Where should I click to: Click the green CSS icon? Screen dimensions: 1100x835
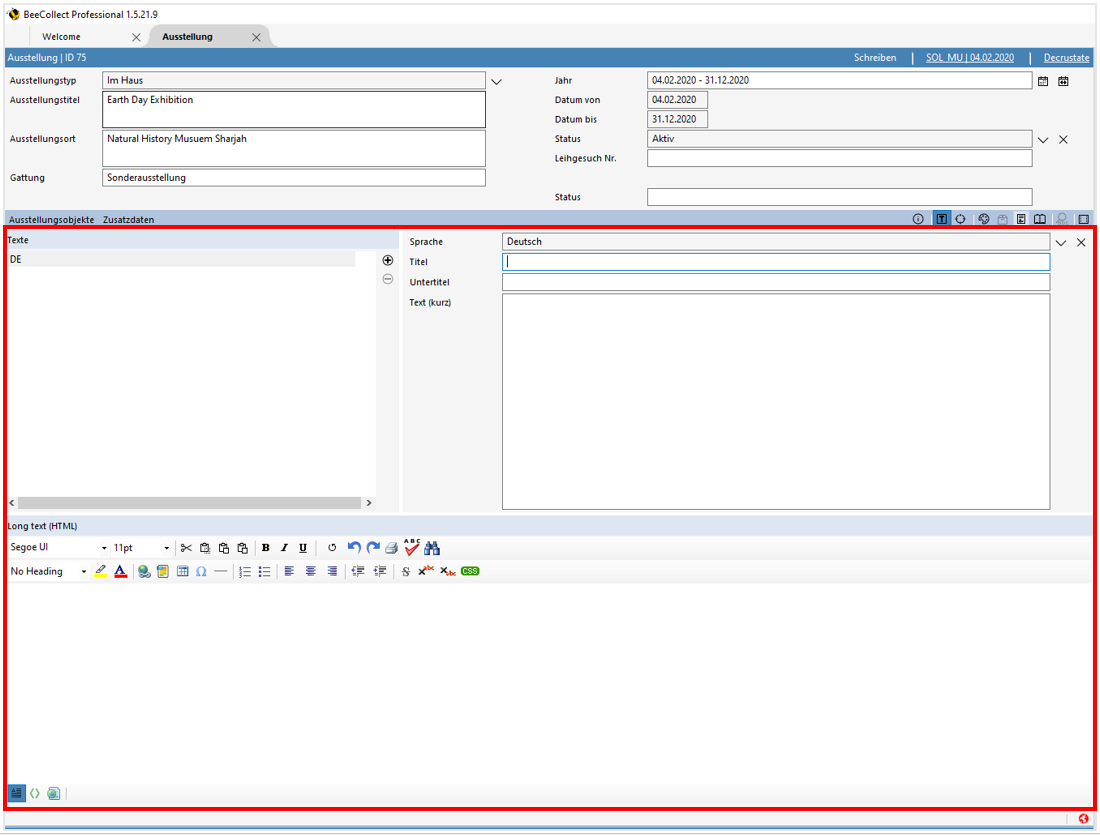[470, 571]
